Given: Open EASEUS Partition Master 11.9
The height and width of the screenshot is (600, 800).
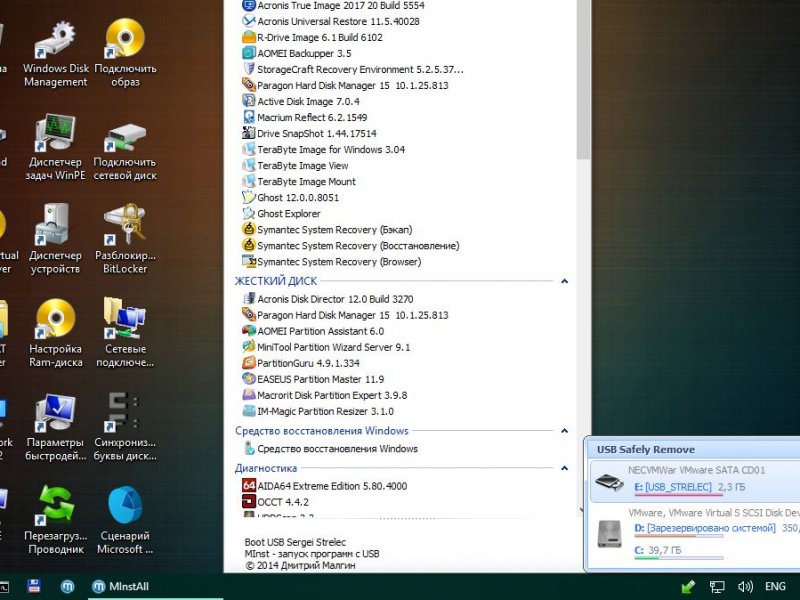Looking at the screenshot, I should 313,379.
